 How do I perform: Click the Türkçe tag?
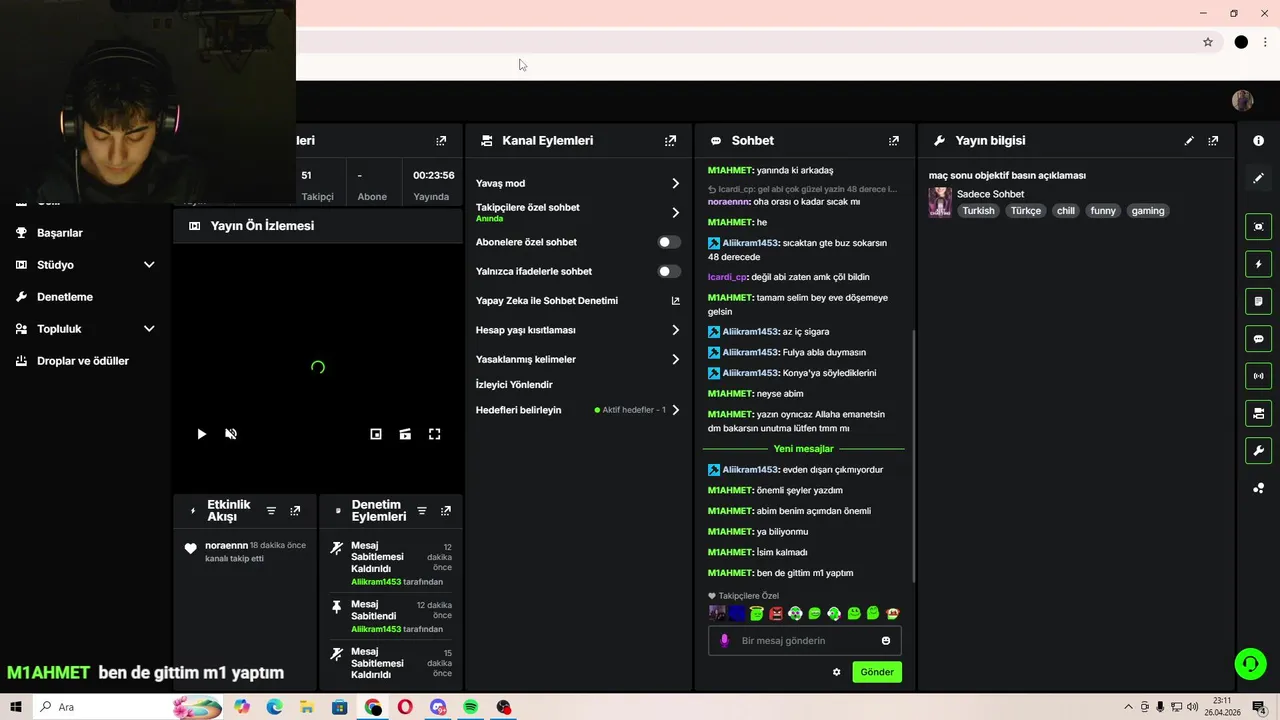[x=1025, y=211]
